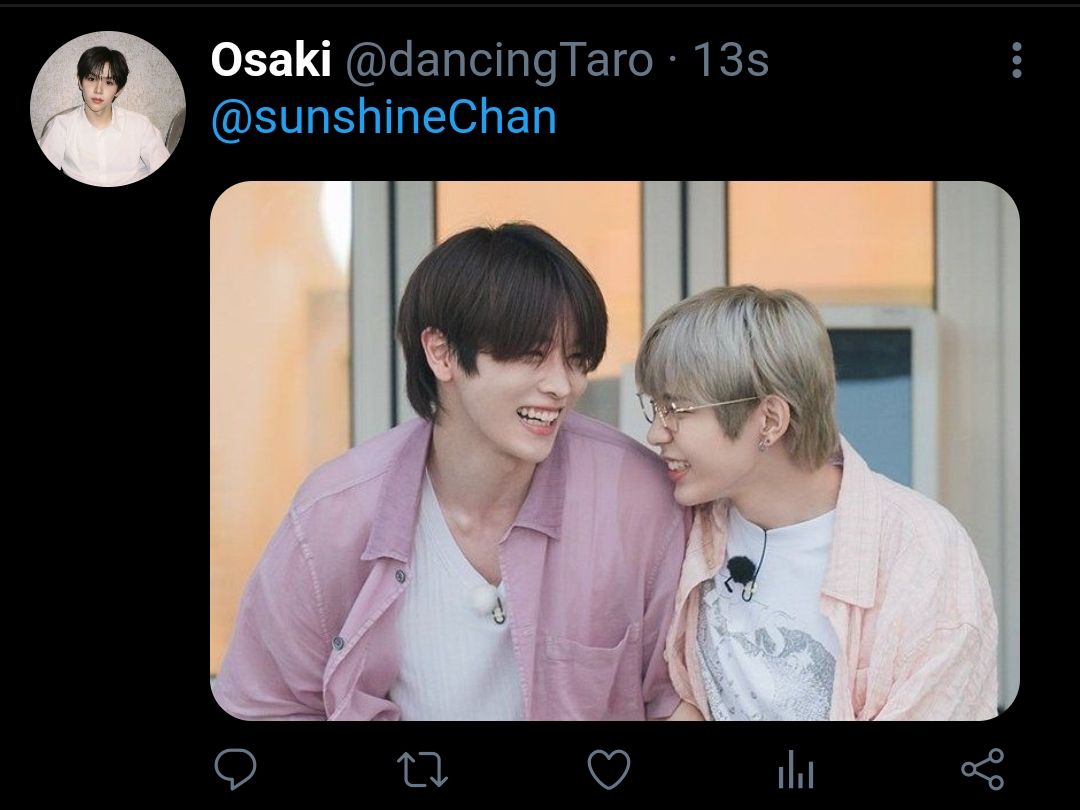Open reply composer for Osaki's tweet
The height and width of the screenshot is (810, 1080).
tap(236, 769)
